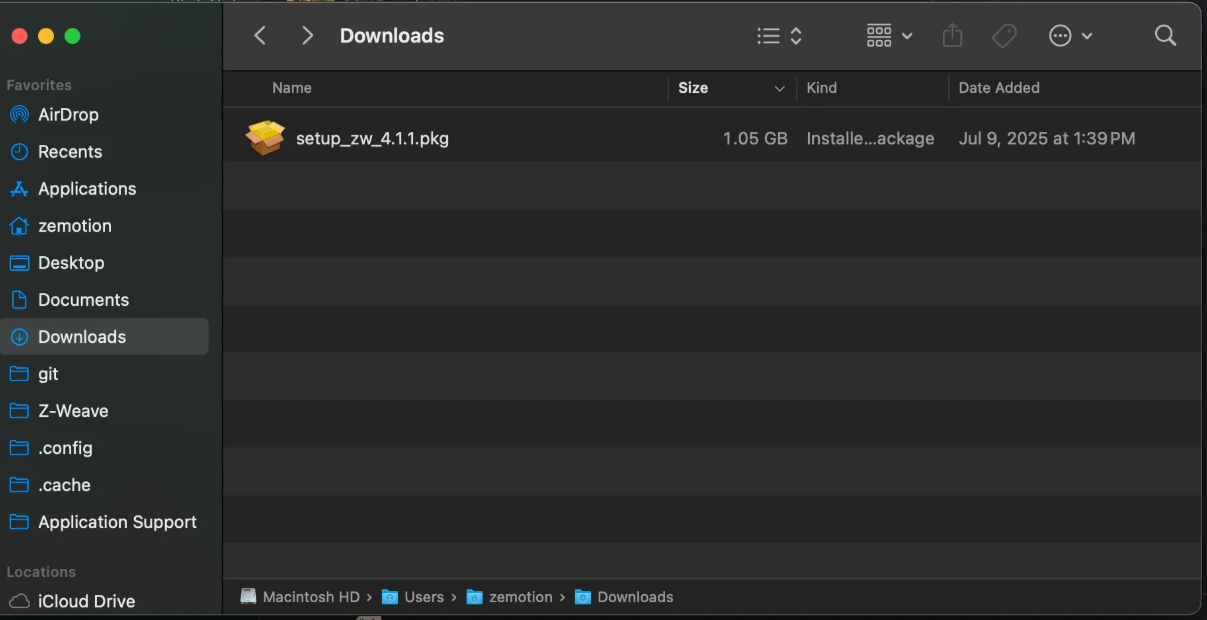1207x620 pixels.
Task: Toggle the list view control
Action: [x=767, y=35]
